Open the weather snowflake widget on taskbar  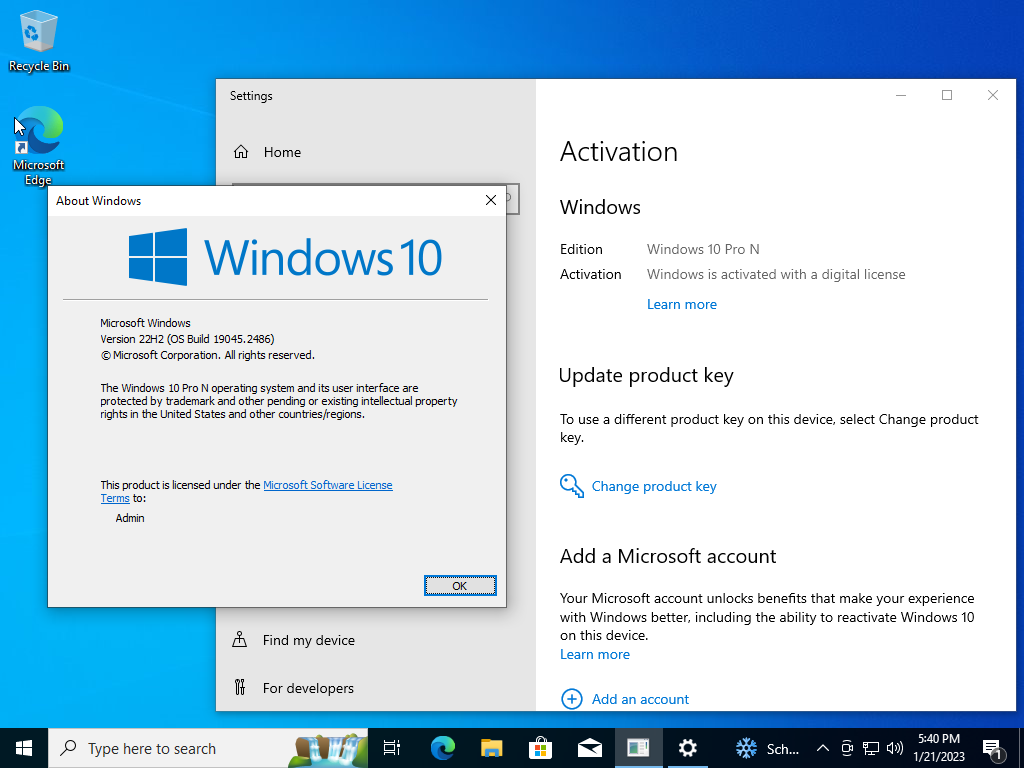pos(767,748)
